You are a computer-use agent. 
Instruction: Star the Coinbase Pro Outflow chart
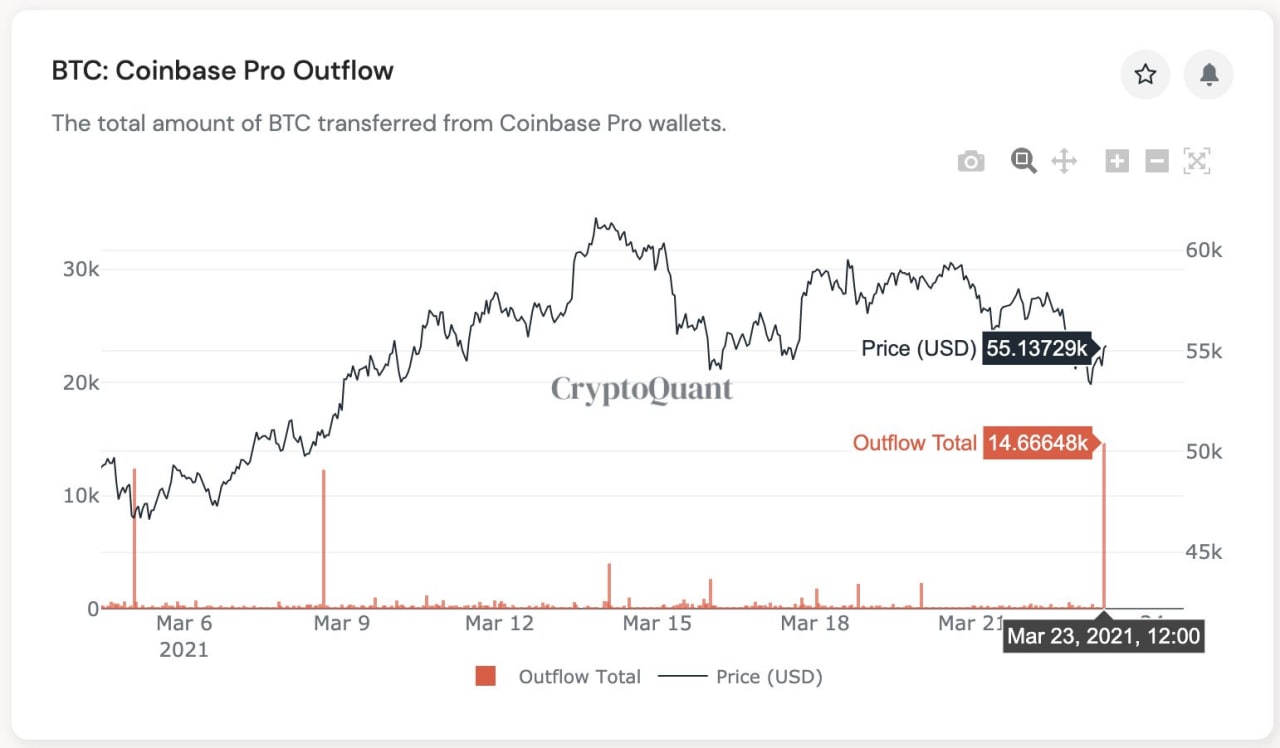(1145, 74)
